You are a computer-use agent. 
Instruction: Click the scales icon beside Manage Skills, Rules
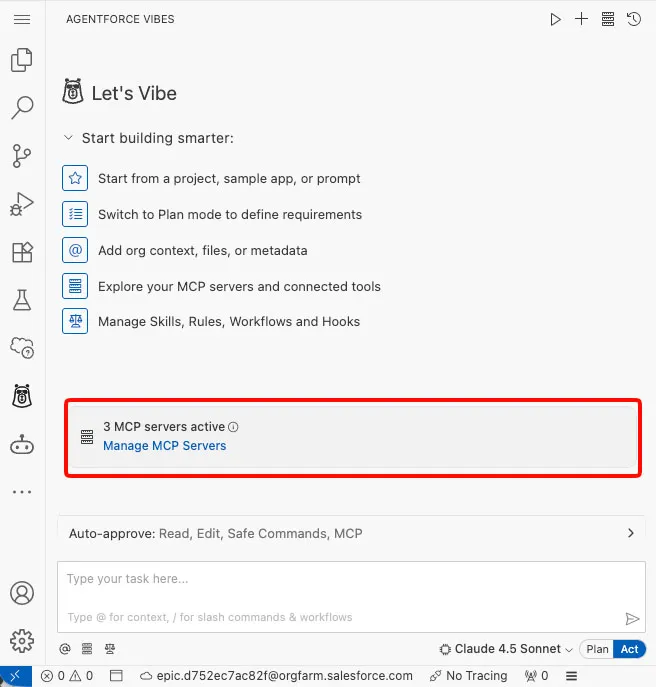click(x=75, y=321)
